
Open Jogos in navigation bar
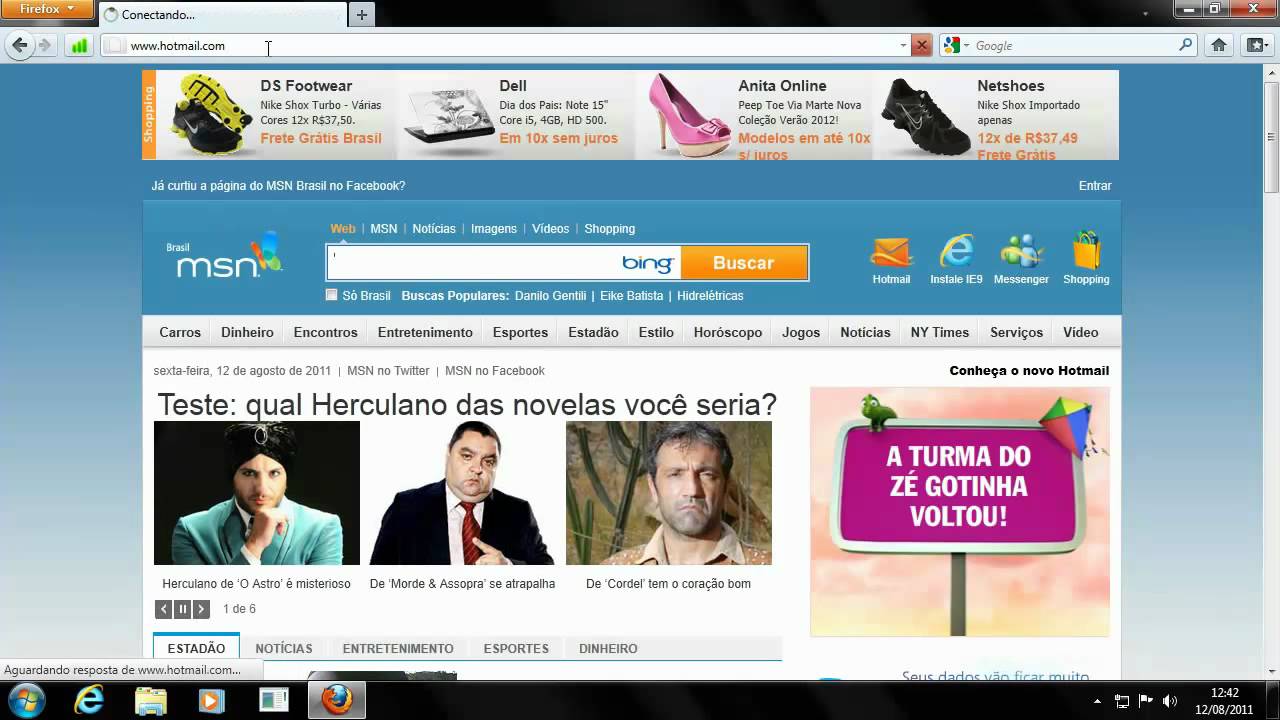(x=801, y=332)
